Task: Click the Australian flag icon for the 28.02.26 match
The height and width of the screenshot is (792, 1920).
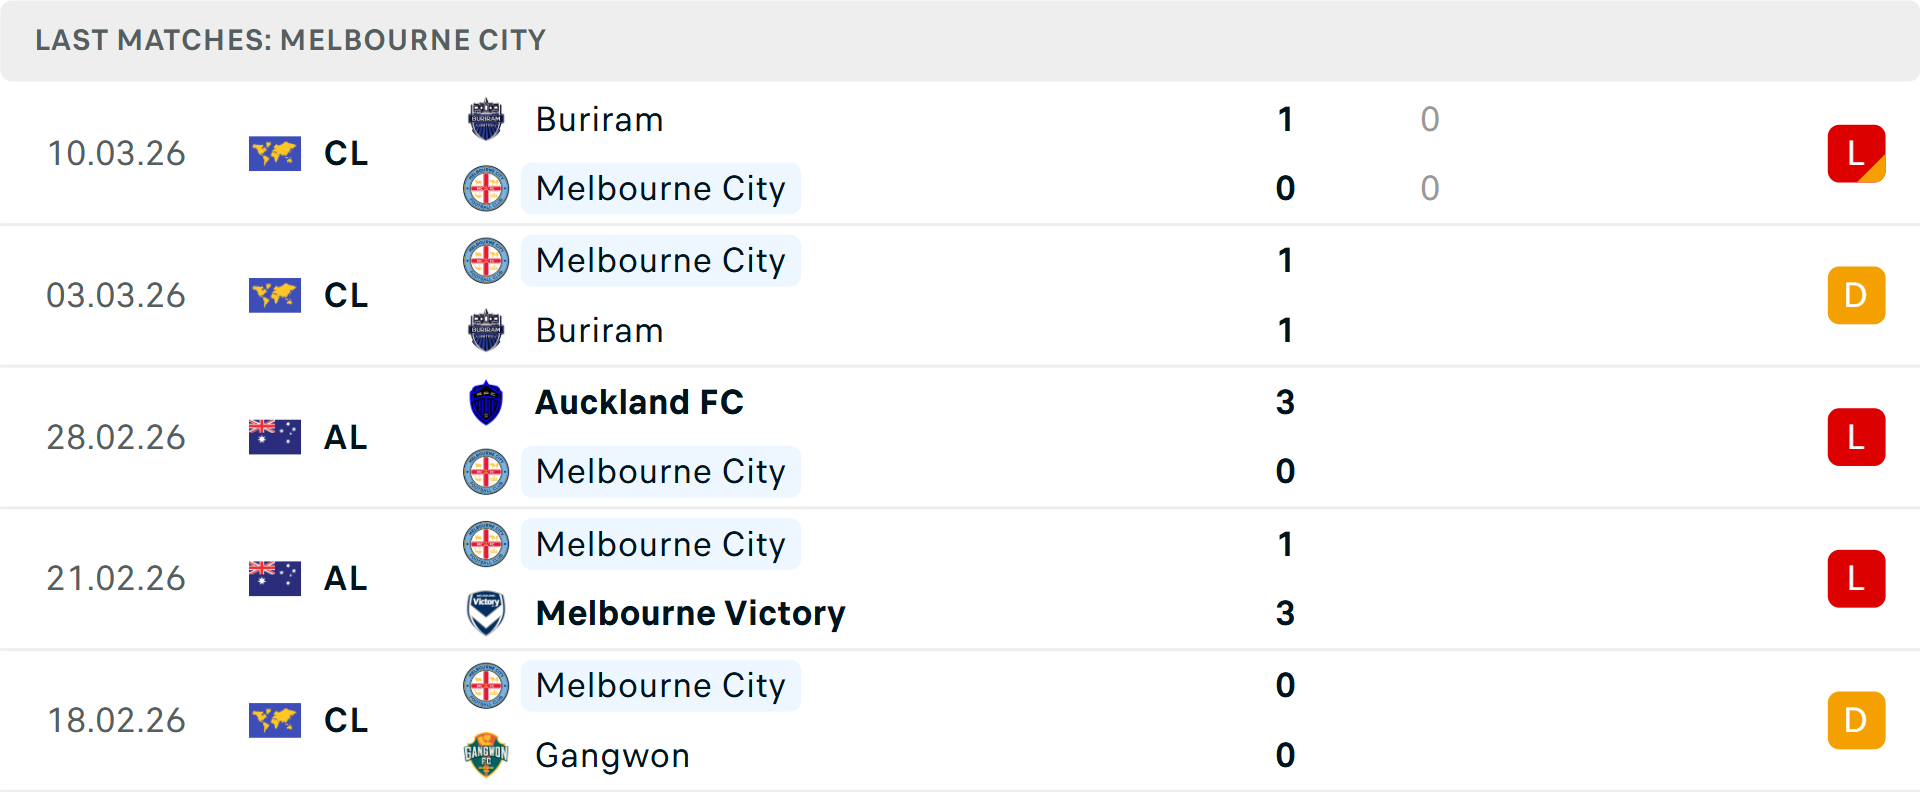Action: [x=275, y=436]
